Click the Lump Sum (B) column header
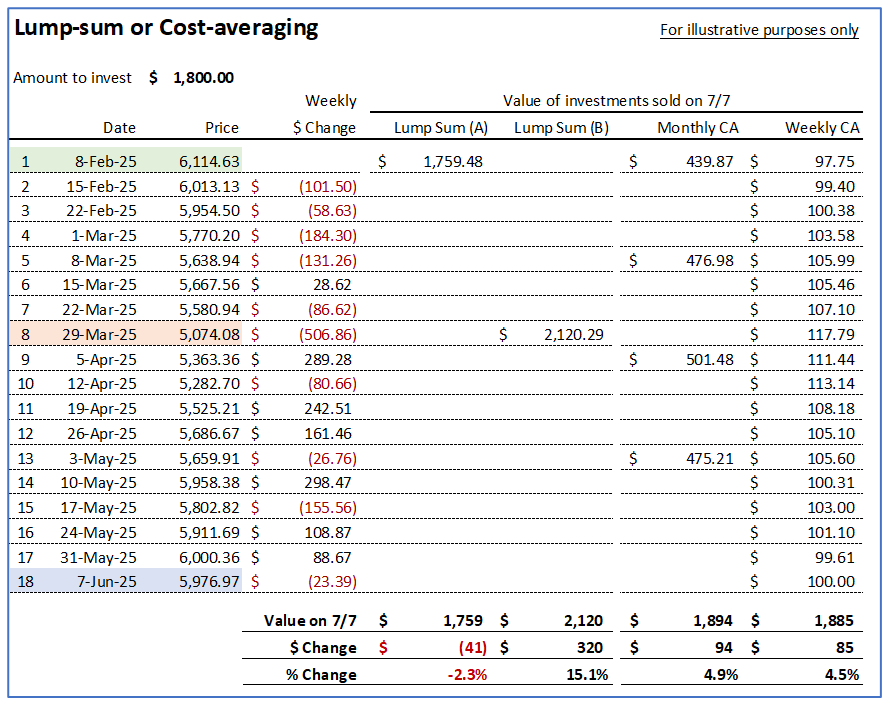890x704 pixels. tap(560, 127)
